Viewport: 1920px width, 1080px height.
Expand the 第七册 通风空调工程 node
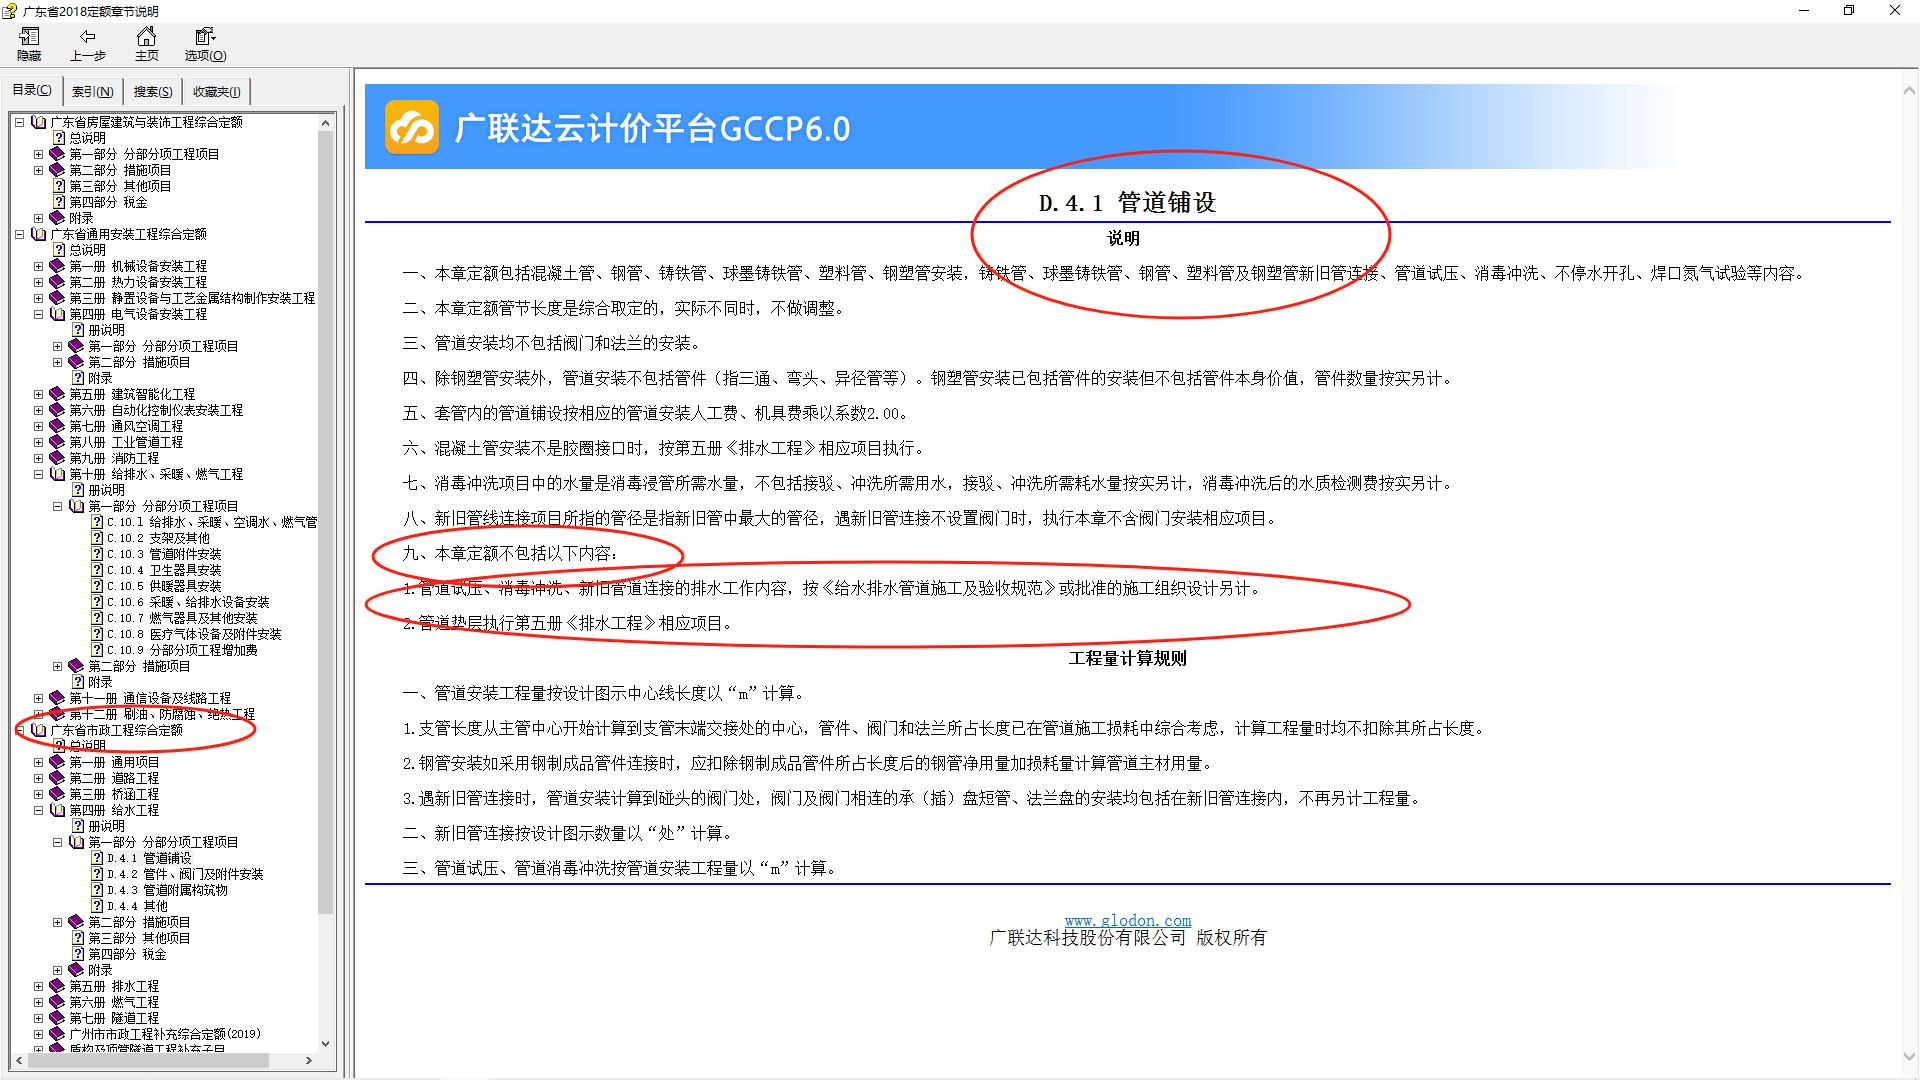click(x=38, y=426)
